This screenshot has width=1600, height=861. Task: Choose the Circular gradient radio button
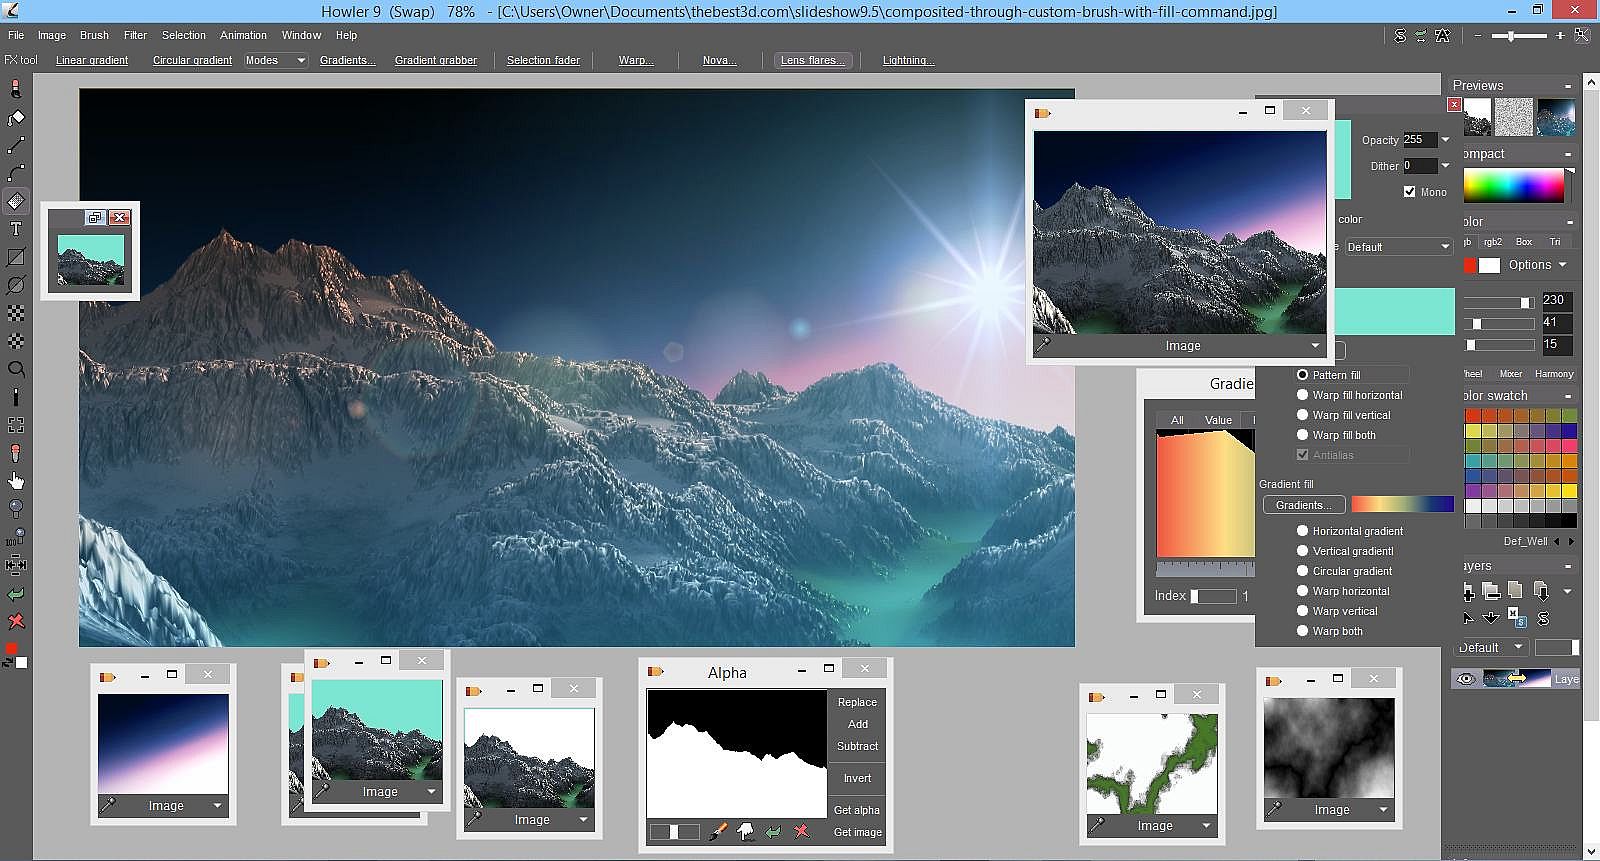pyautogui.click(x=1302, y=571)
